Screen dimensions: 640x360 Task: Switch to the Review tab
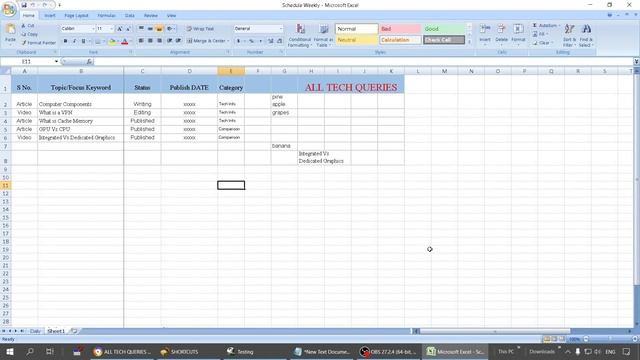(151, 16)
